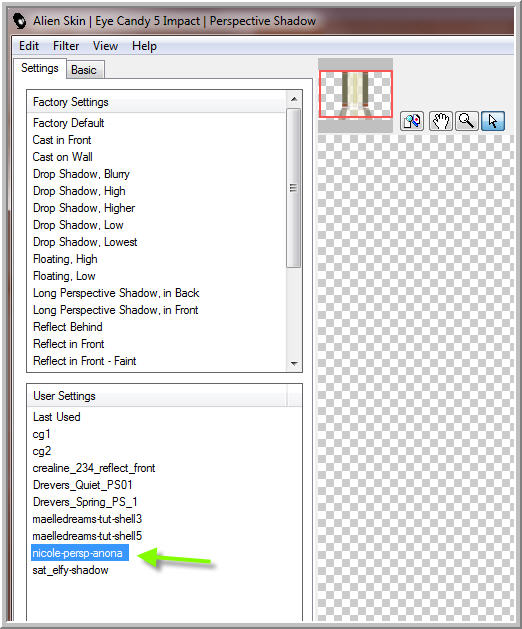
Task: Choose the nicole-persp-anona user setting
Action: point(77,553)
